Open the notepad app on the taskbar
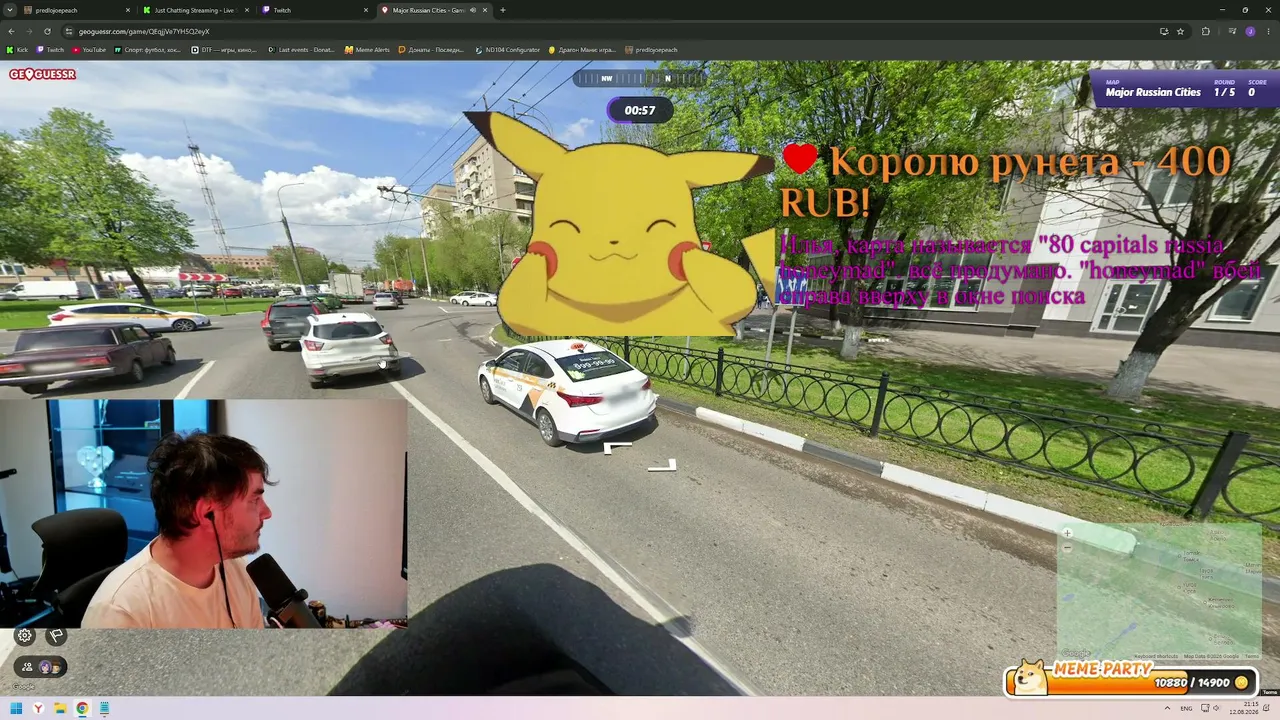Screen dimensions: 1280x720 (104, 709)
